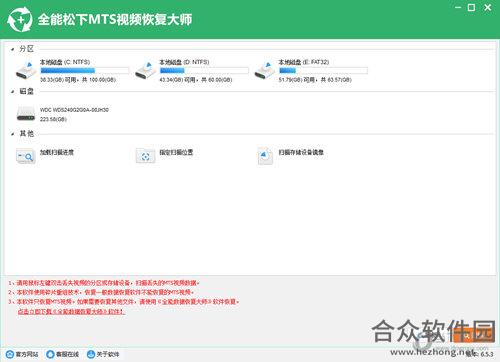This screenshot has height=362, width=500.
Task: Click the 扫描存储设备镜像 label
Action: [x=301, y=152]
